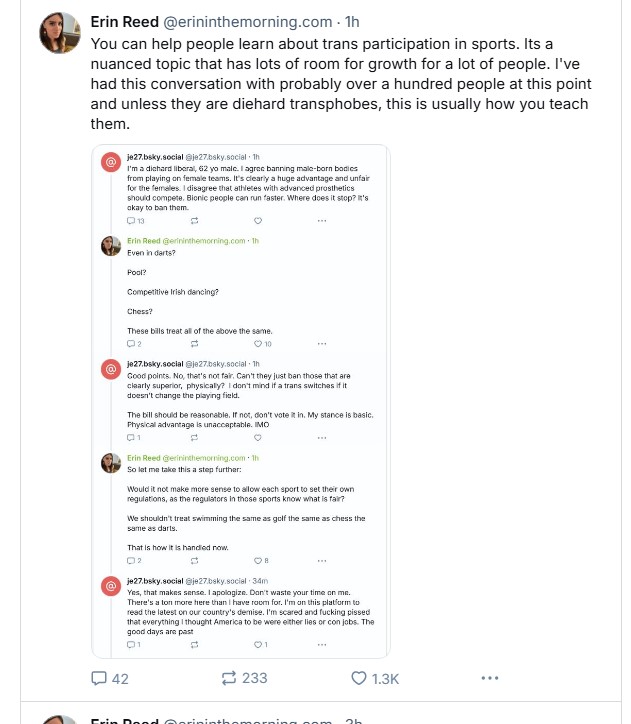Click Erin Reed's avatar beside "Even in darts?"
Screen dimensions: 631x724
112,246
